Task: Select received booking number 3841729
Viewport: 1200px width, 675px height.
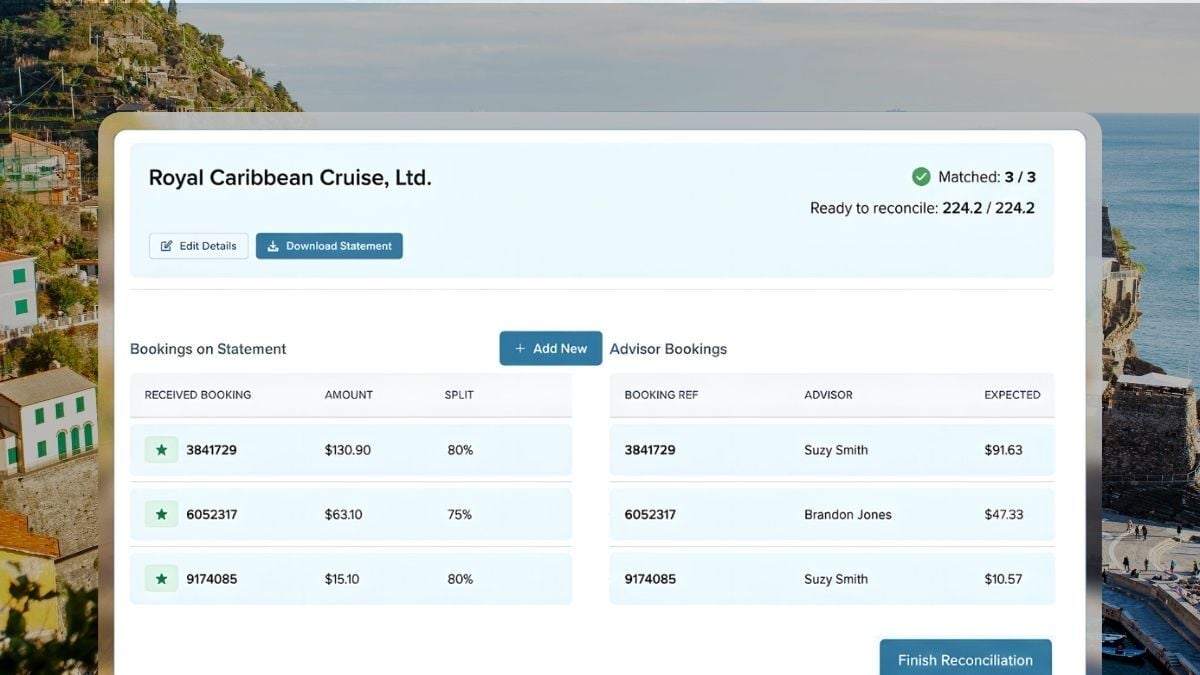Action: click(212, 450)
